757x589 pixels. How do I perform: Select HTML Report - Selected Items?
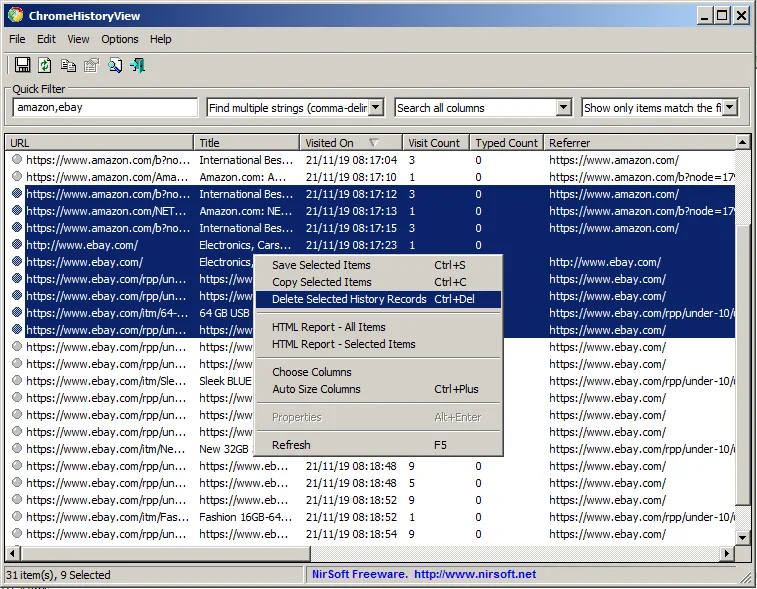point(378,344)
